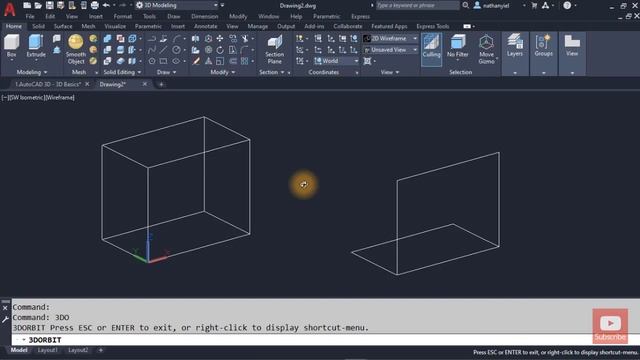Image resolution: width=640 pixels, height=360 pixels.
Task: Switch to the Visualize ribbon tab
Action: coord(115,26)
